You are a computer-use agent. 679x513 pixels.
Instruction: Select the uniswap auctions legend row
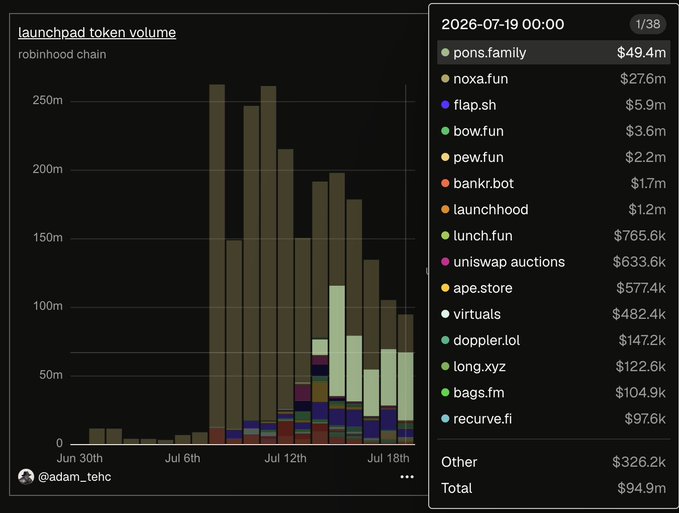coord(553,261)
